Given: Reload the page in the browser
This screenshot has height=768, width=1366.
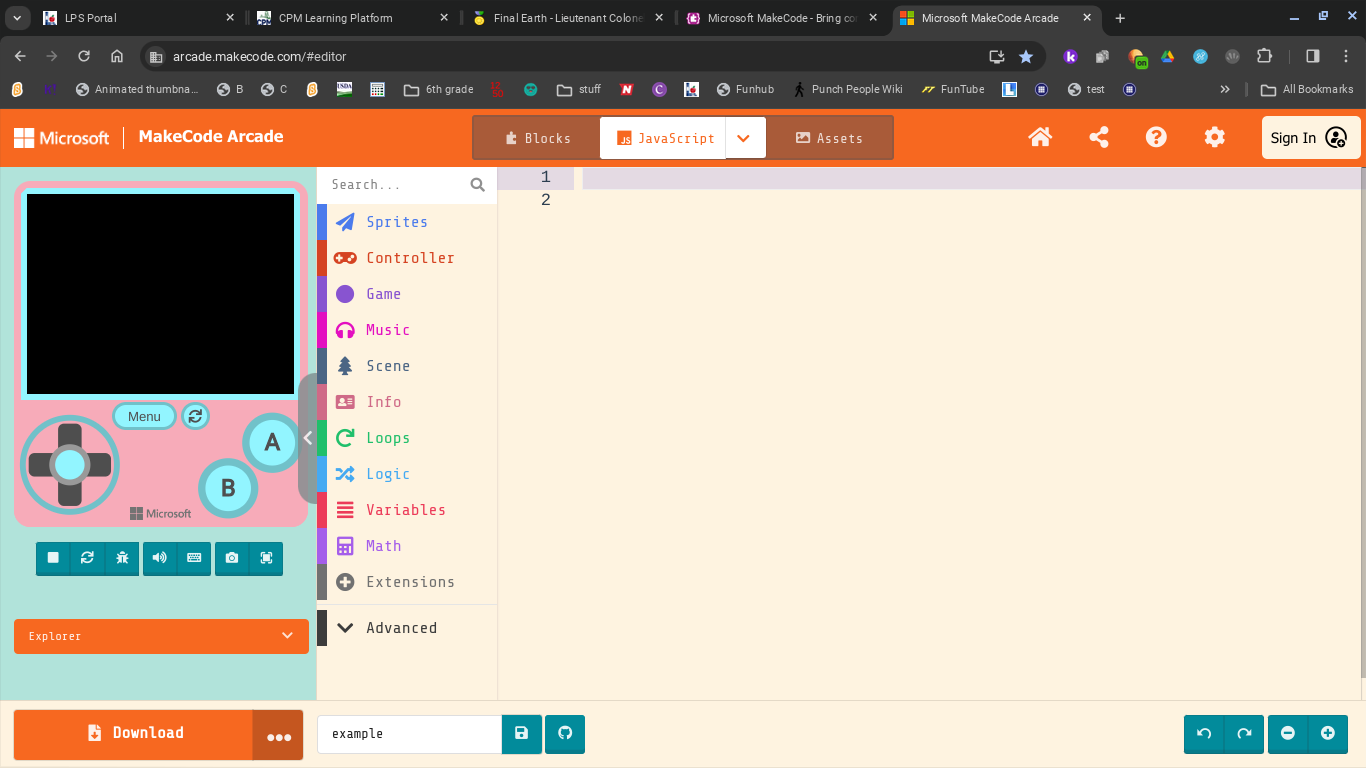Looking at the screenshot, I should click(x=84, y=56).
